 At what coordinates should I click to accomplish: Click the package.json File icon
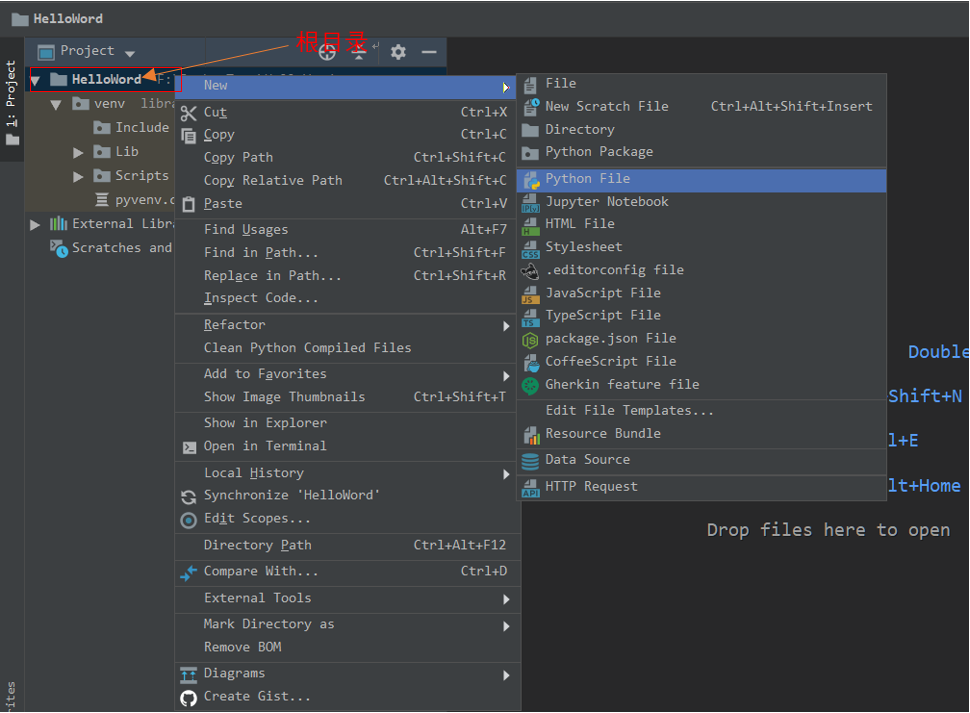531,340
